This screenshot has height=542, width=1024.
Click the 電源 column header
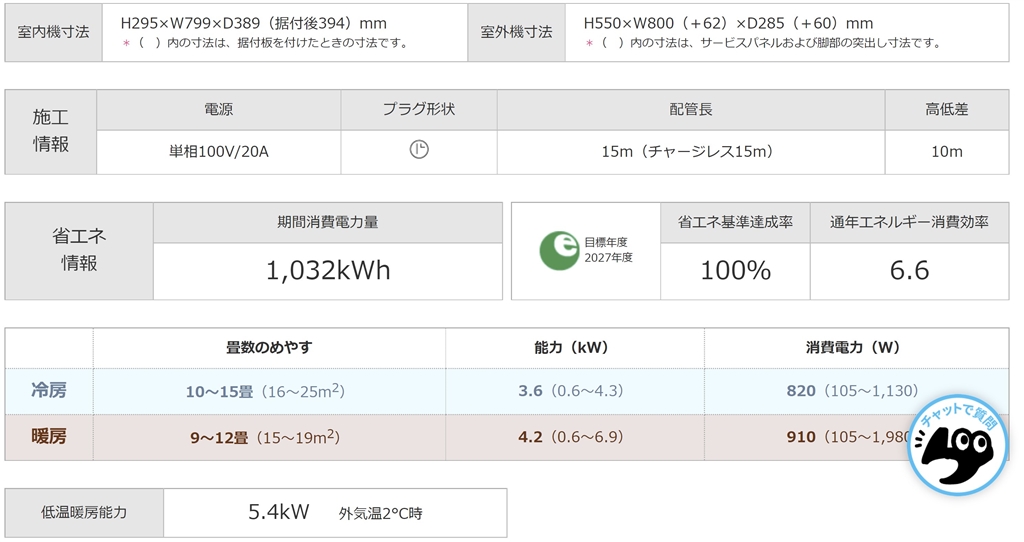point(218,109)
